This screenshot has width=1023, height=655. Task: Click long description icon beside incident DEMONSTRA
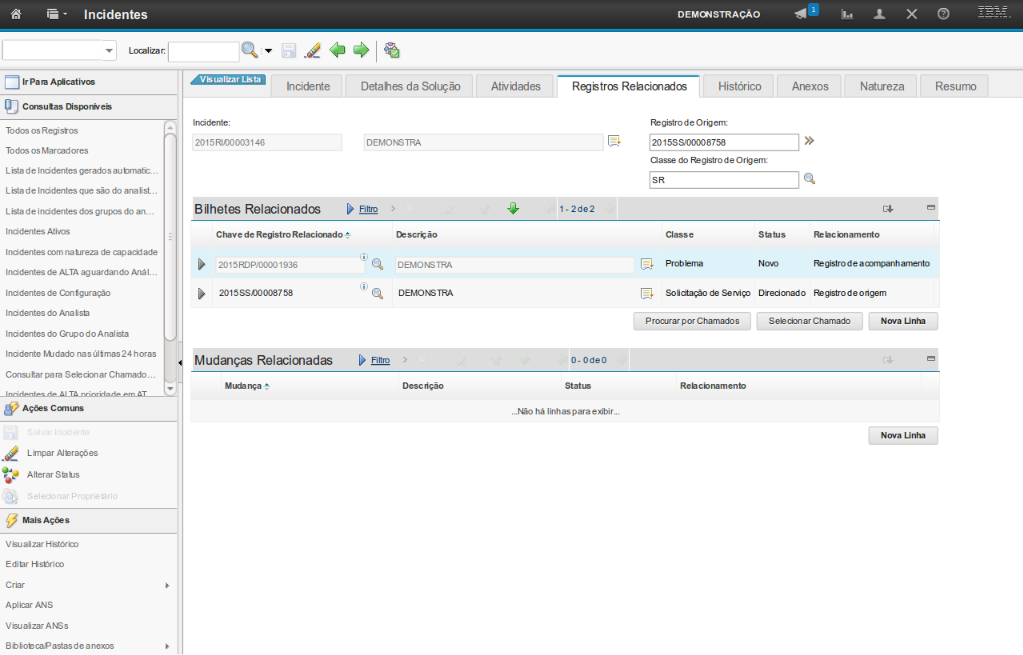pos(614,142)
